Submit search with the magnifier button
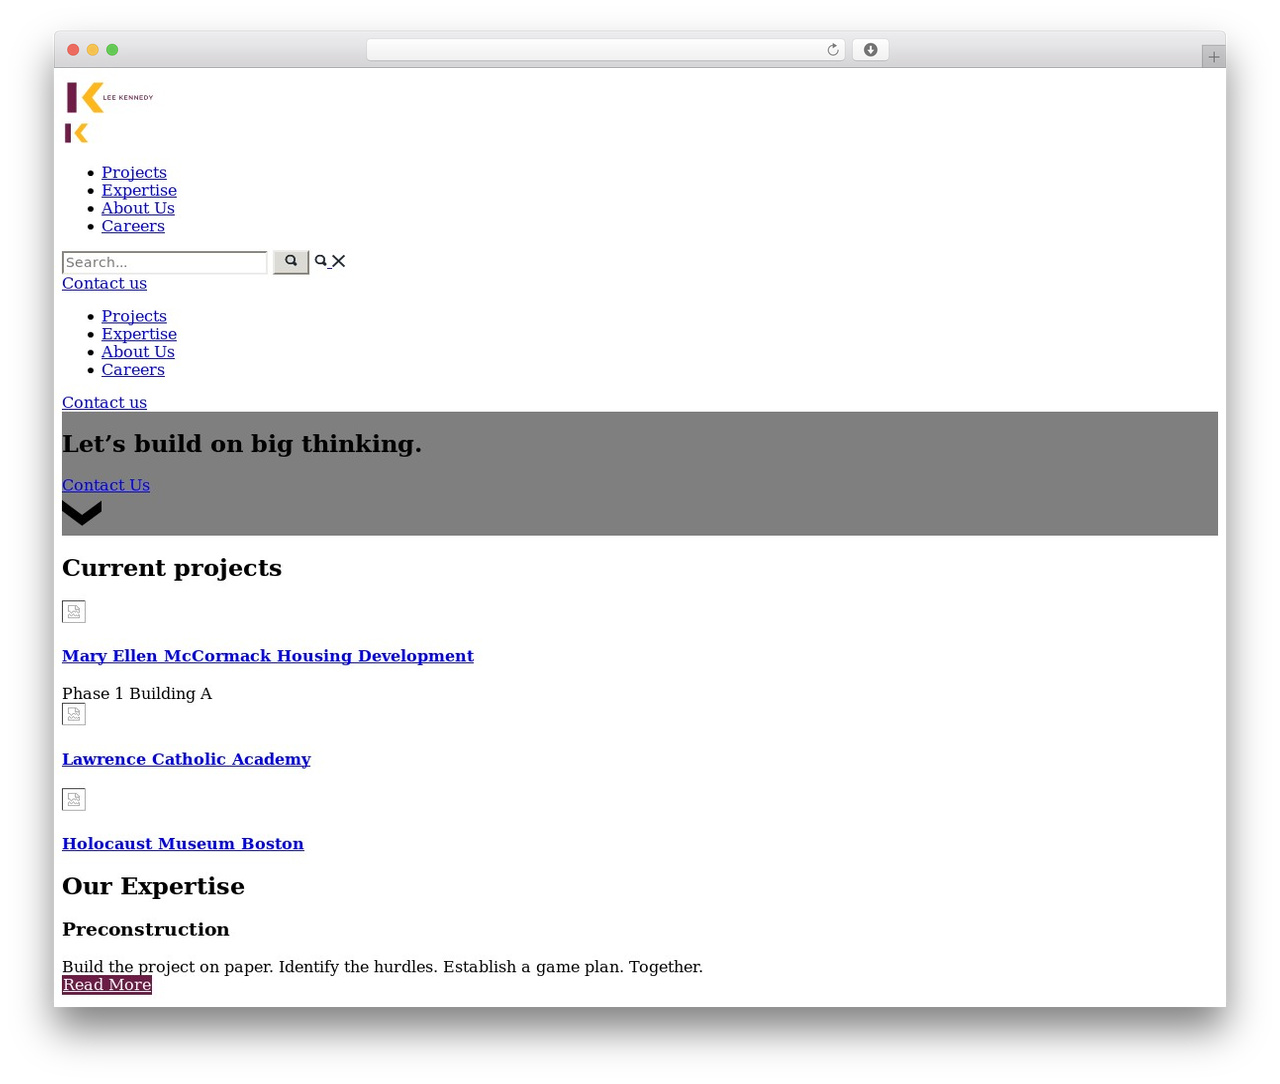This screenshot has height=1084, width=1280. (291, 262)
